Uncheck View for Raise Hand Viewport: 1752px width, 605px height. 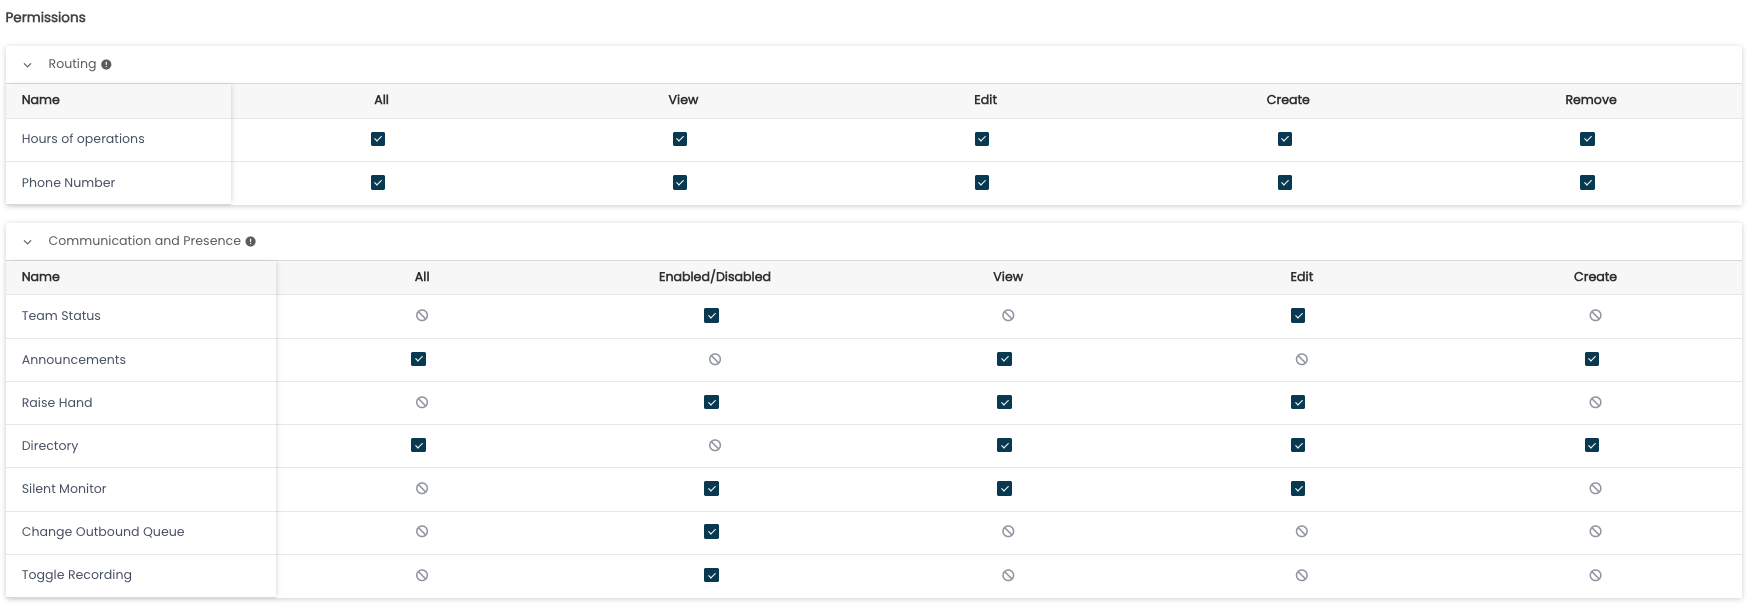click(x=1004, y=402)
